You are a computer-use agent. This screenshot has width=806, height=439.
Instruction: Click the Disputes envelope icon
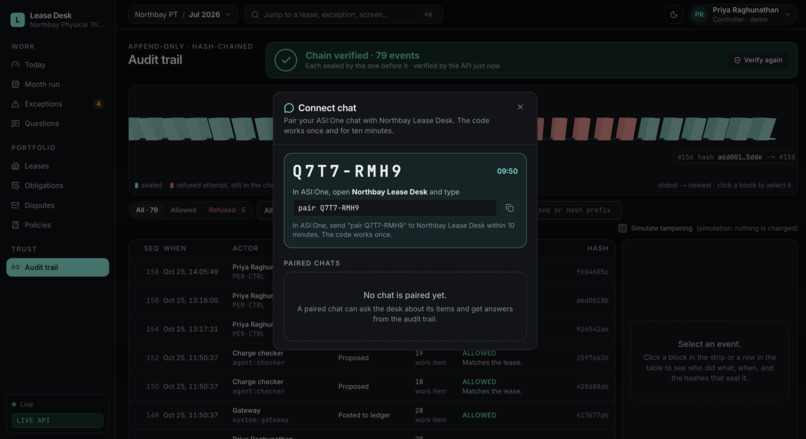15,205
